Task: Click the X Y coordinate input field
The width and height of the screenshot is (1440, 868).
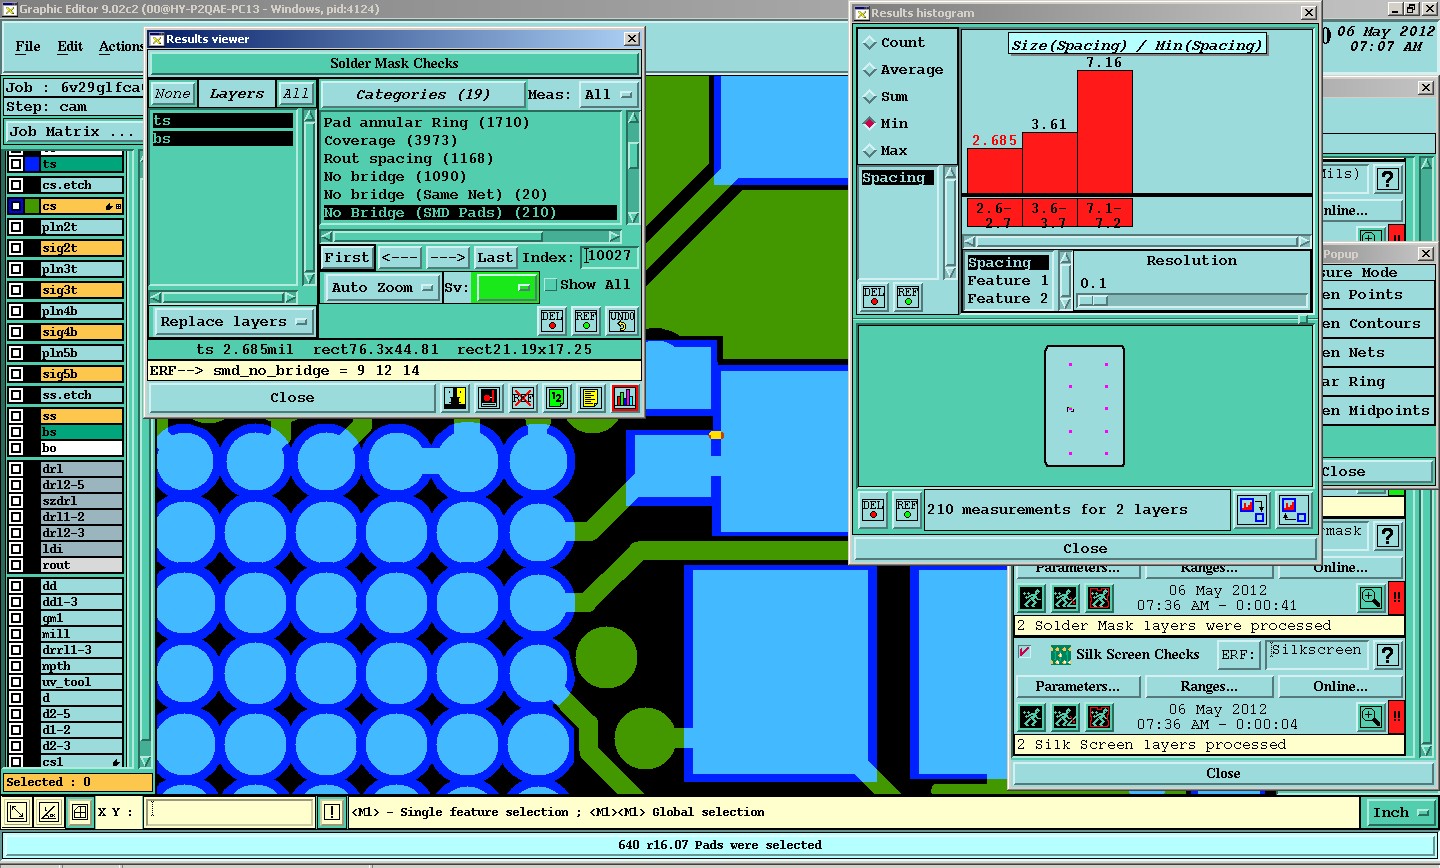Action: pyautogui.click(x=230, y=812)
